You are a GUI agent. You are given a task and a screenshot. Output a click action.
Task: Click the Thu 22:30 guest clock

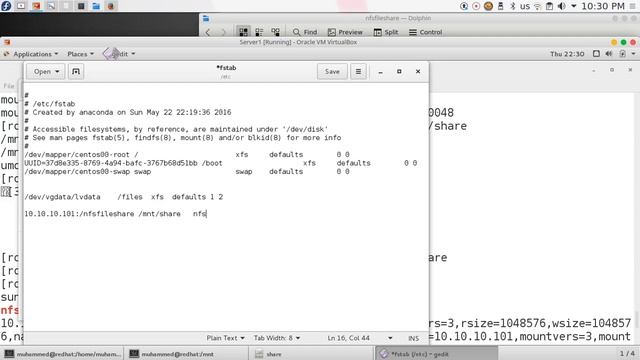[x=567, y=54]
